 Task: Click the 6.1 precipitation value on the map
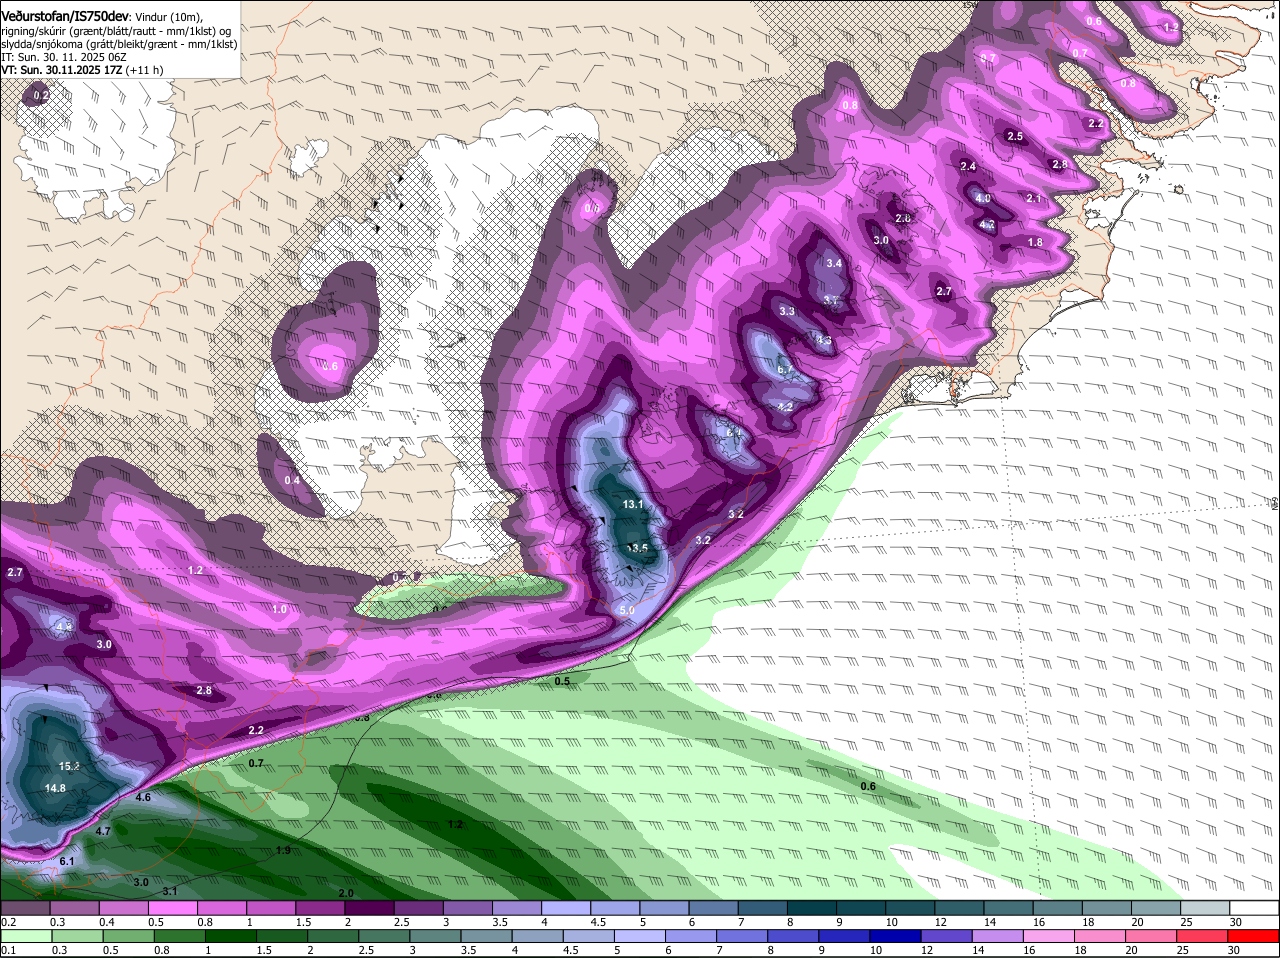click(68, 861)
